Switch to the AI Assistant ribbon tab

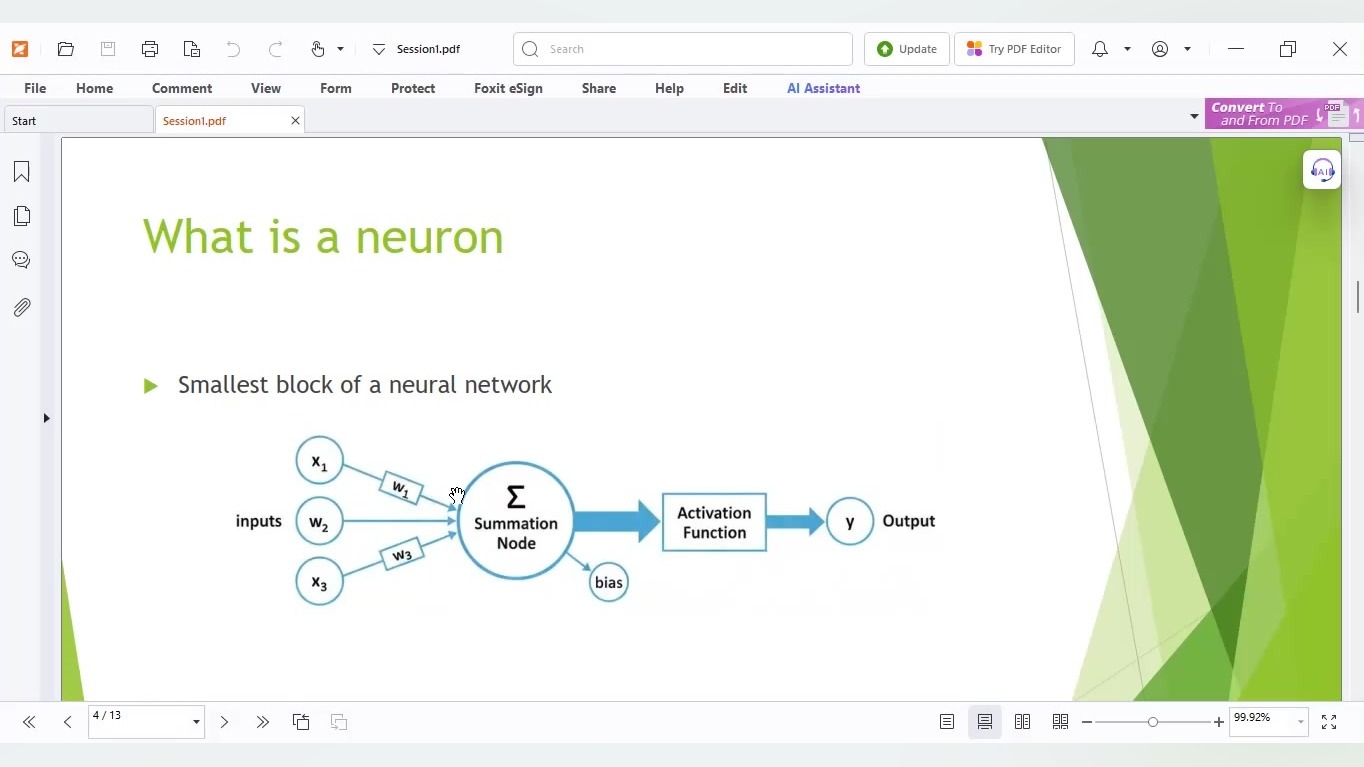tap(823, 88)
